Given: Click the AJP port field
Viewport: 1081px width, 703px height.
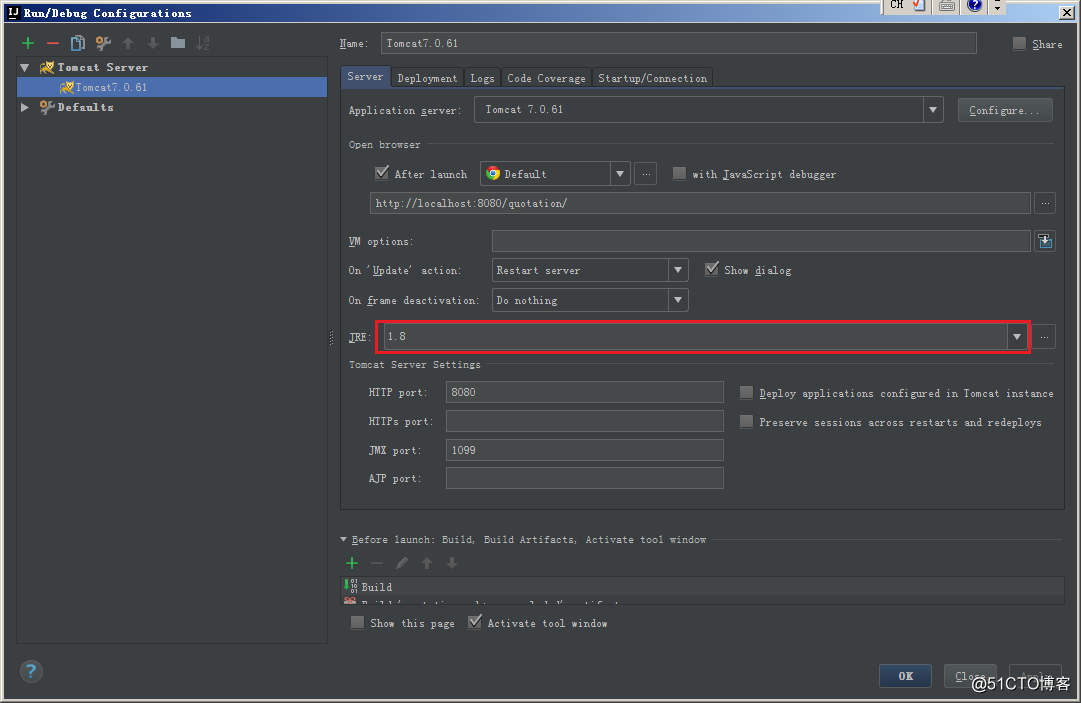Looking at the screenshot, I should (x=585, y=478).
